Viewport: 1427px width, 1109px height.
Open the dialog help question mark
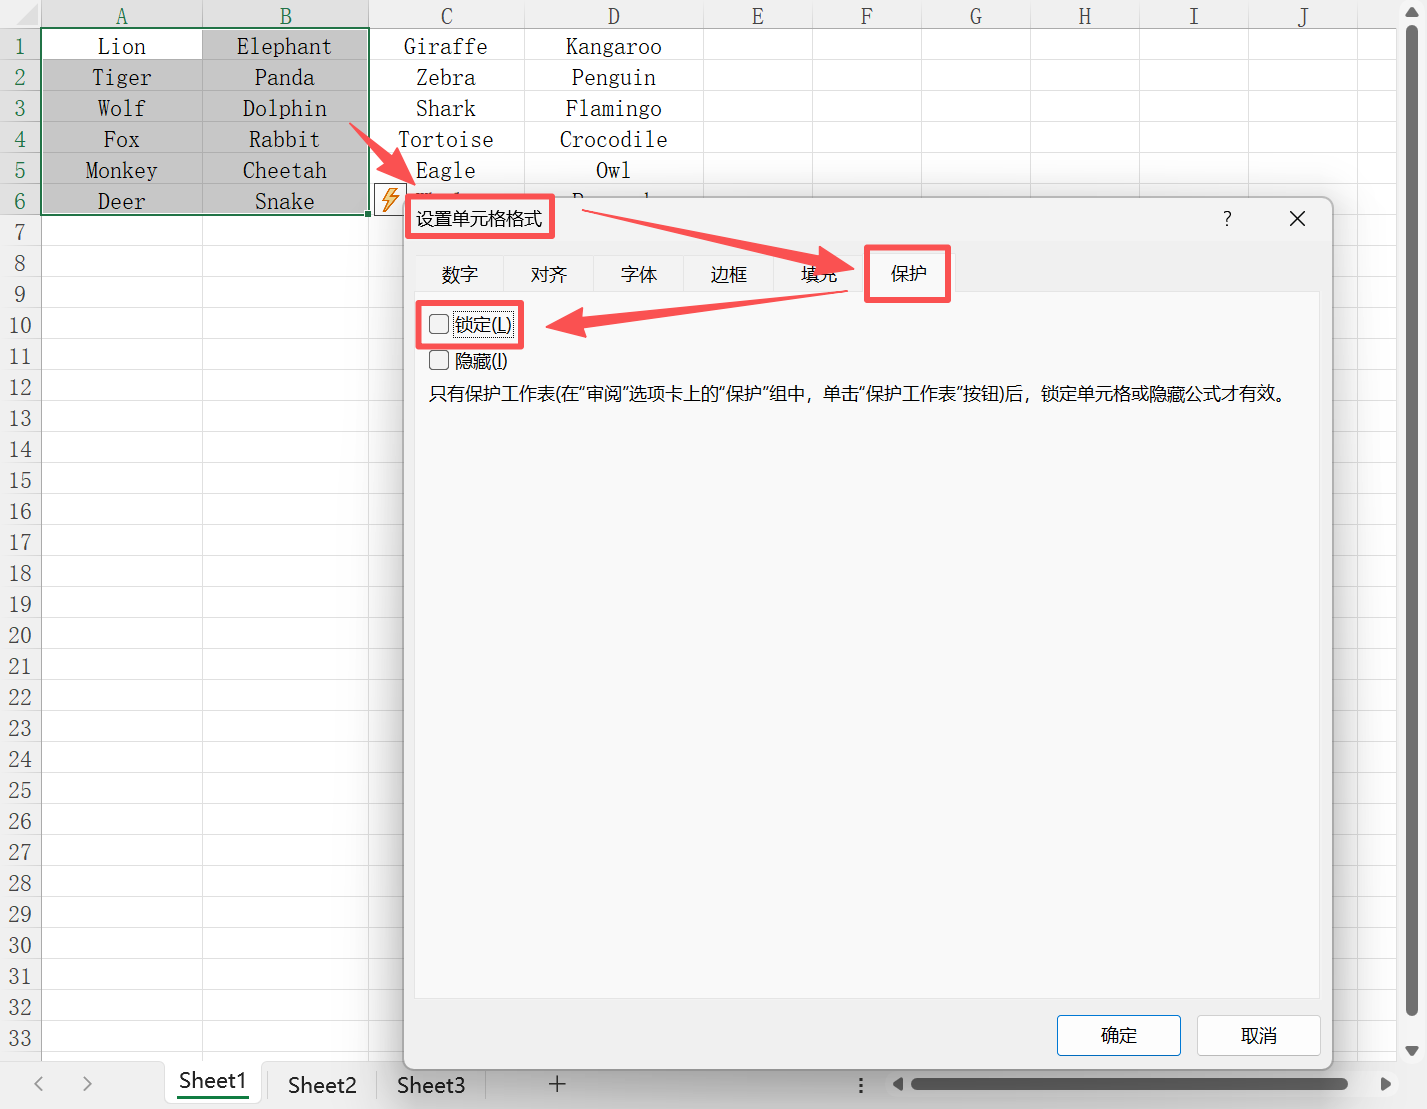1227,219
